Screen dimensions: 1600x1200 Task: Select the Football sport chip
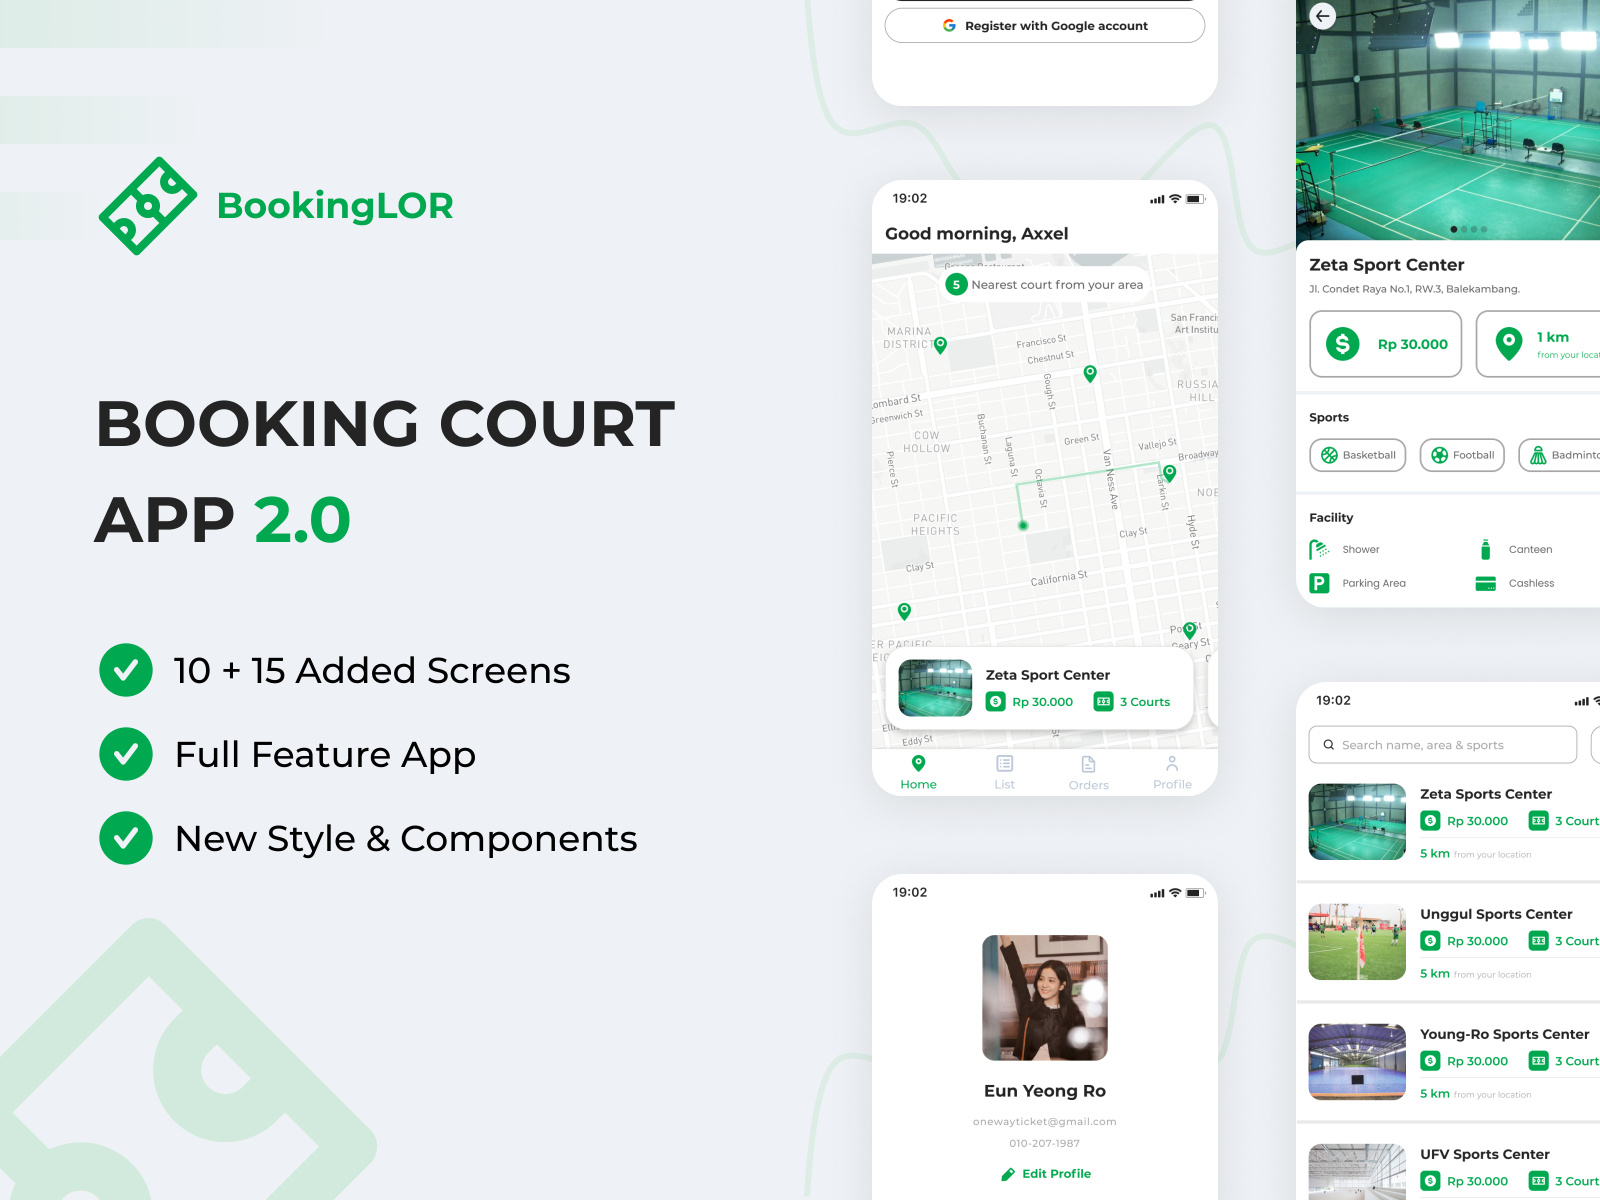(1462, 455)
